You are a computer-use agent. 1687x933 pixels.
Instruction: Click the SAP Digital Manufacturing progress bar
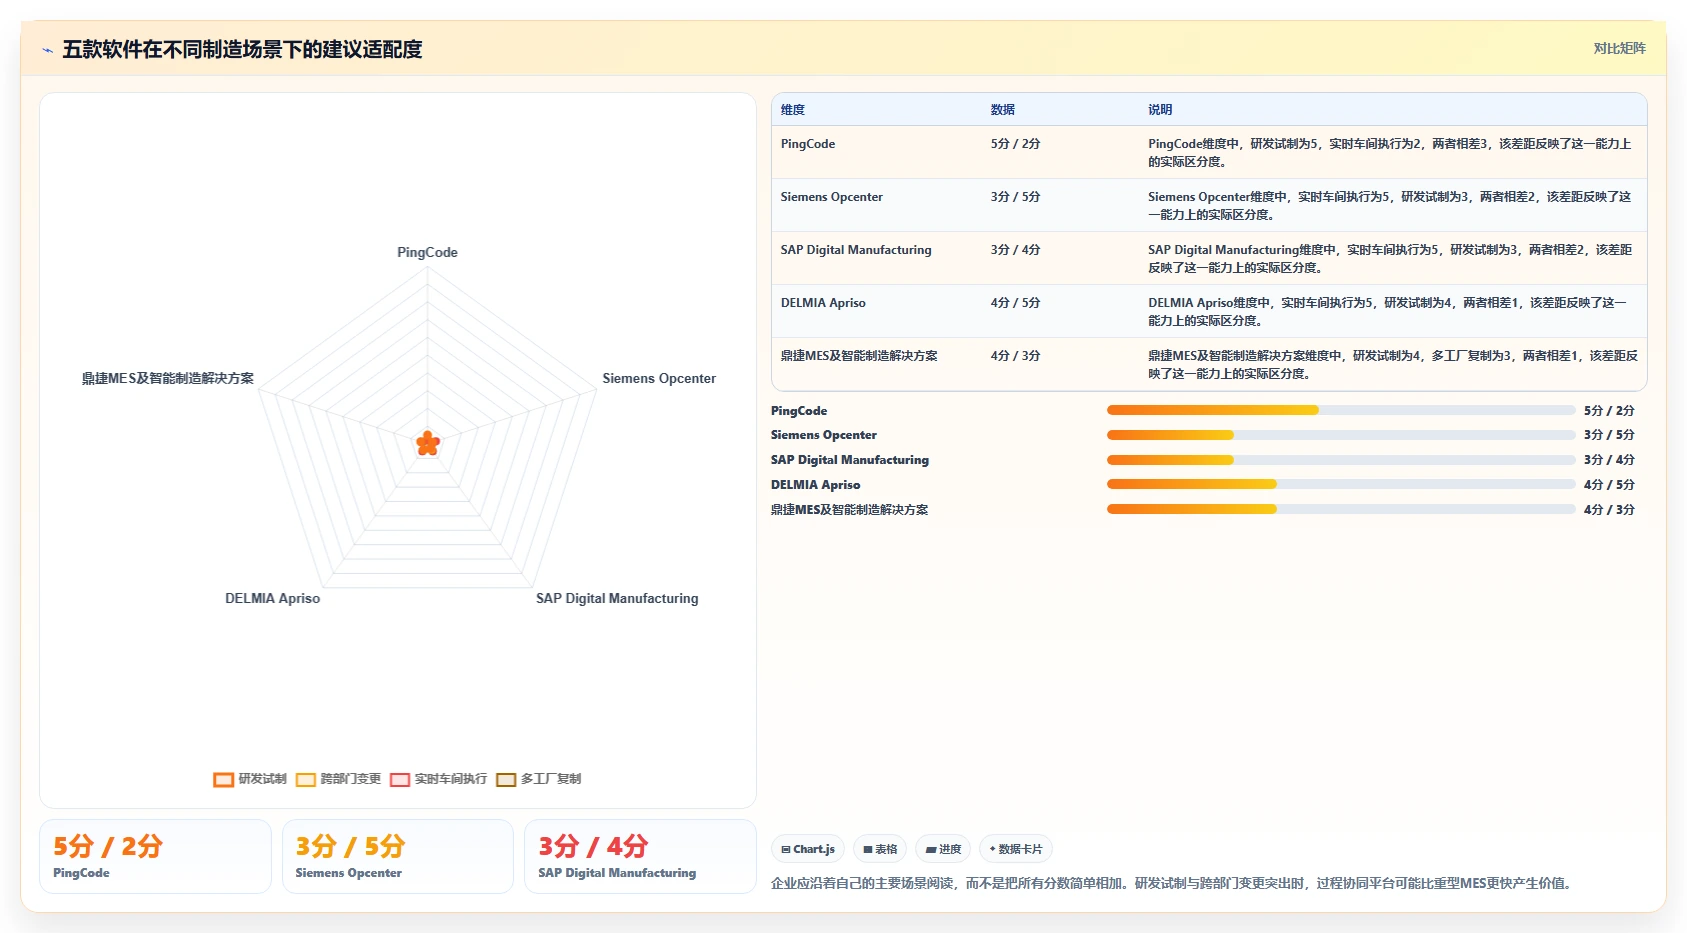click(x=1341, y=460)
